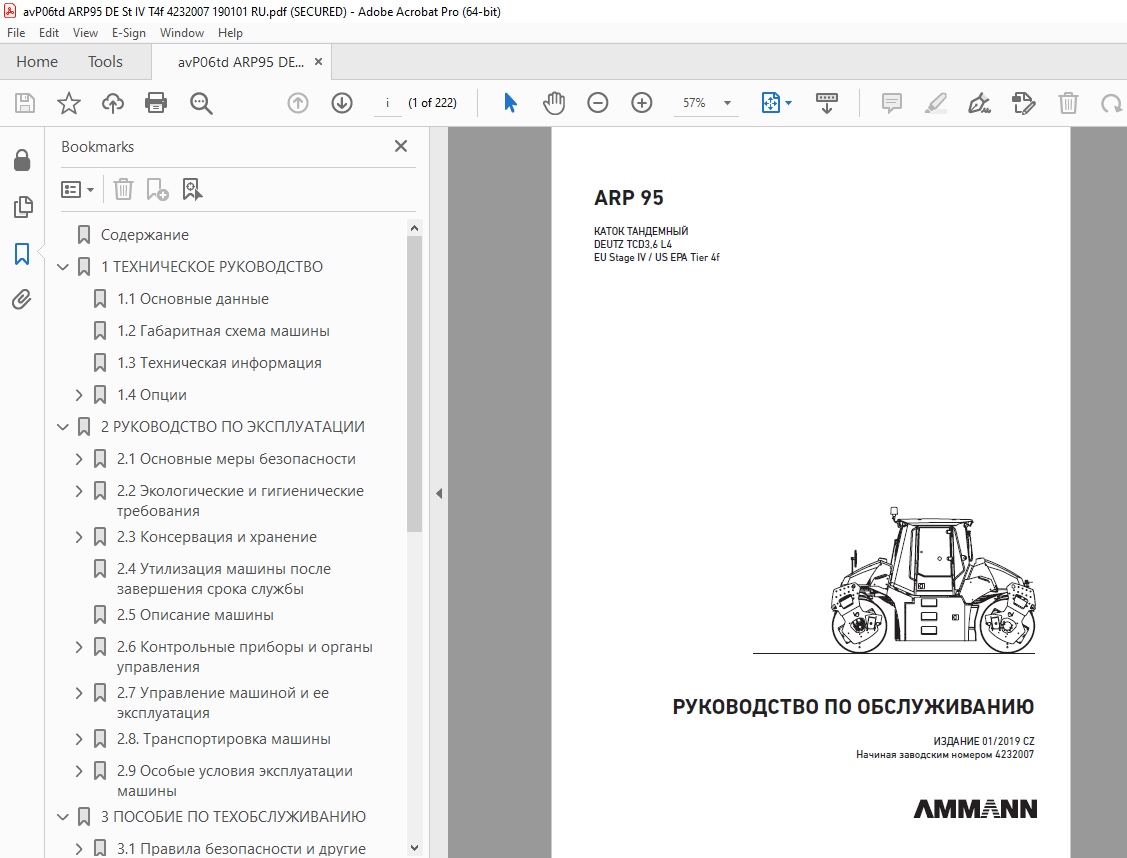Open the File menu
1127x858 pixels.
point(16,33)
